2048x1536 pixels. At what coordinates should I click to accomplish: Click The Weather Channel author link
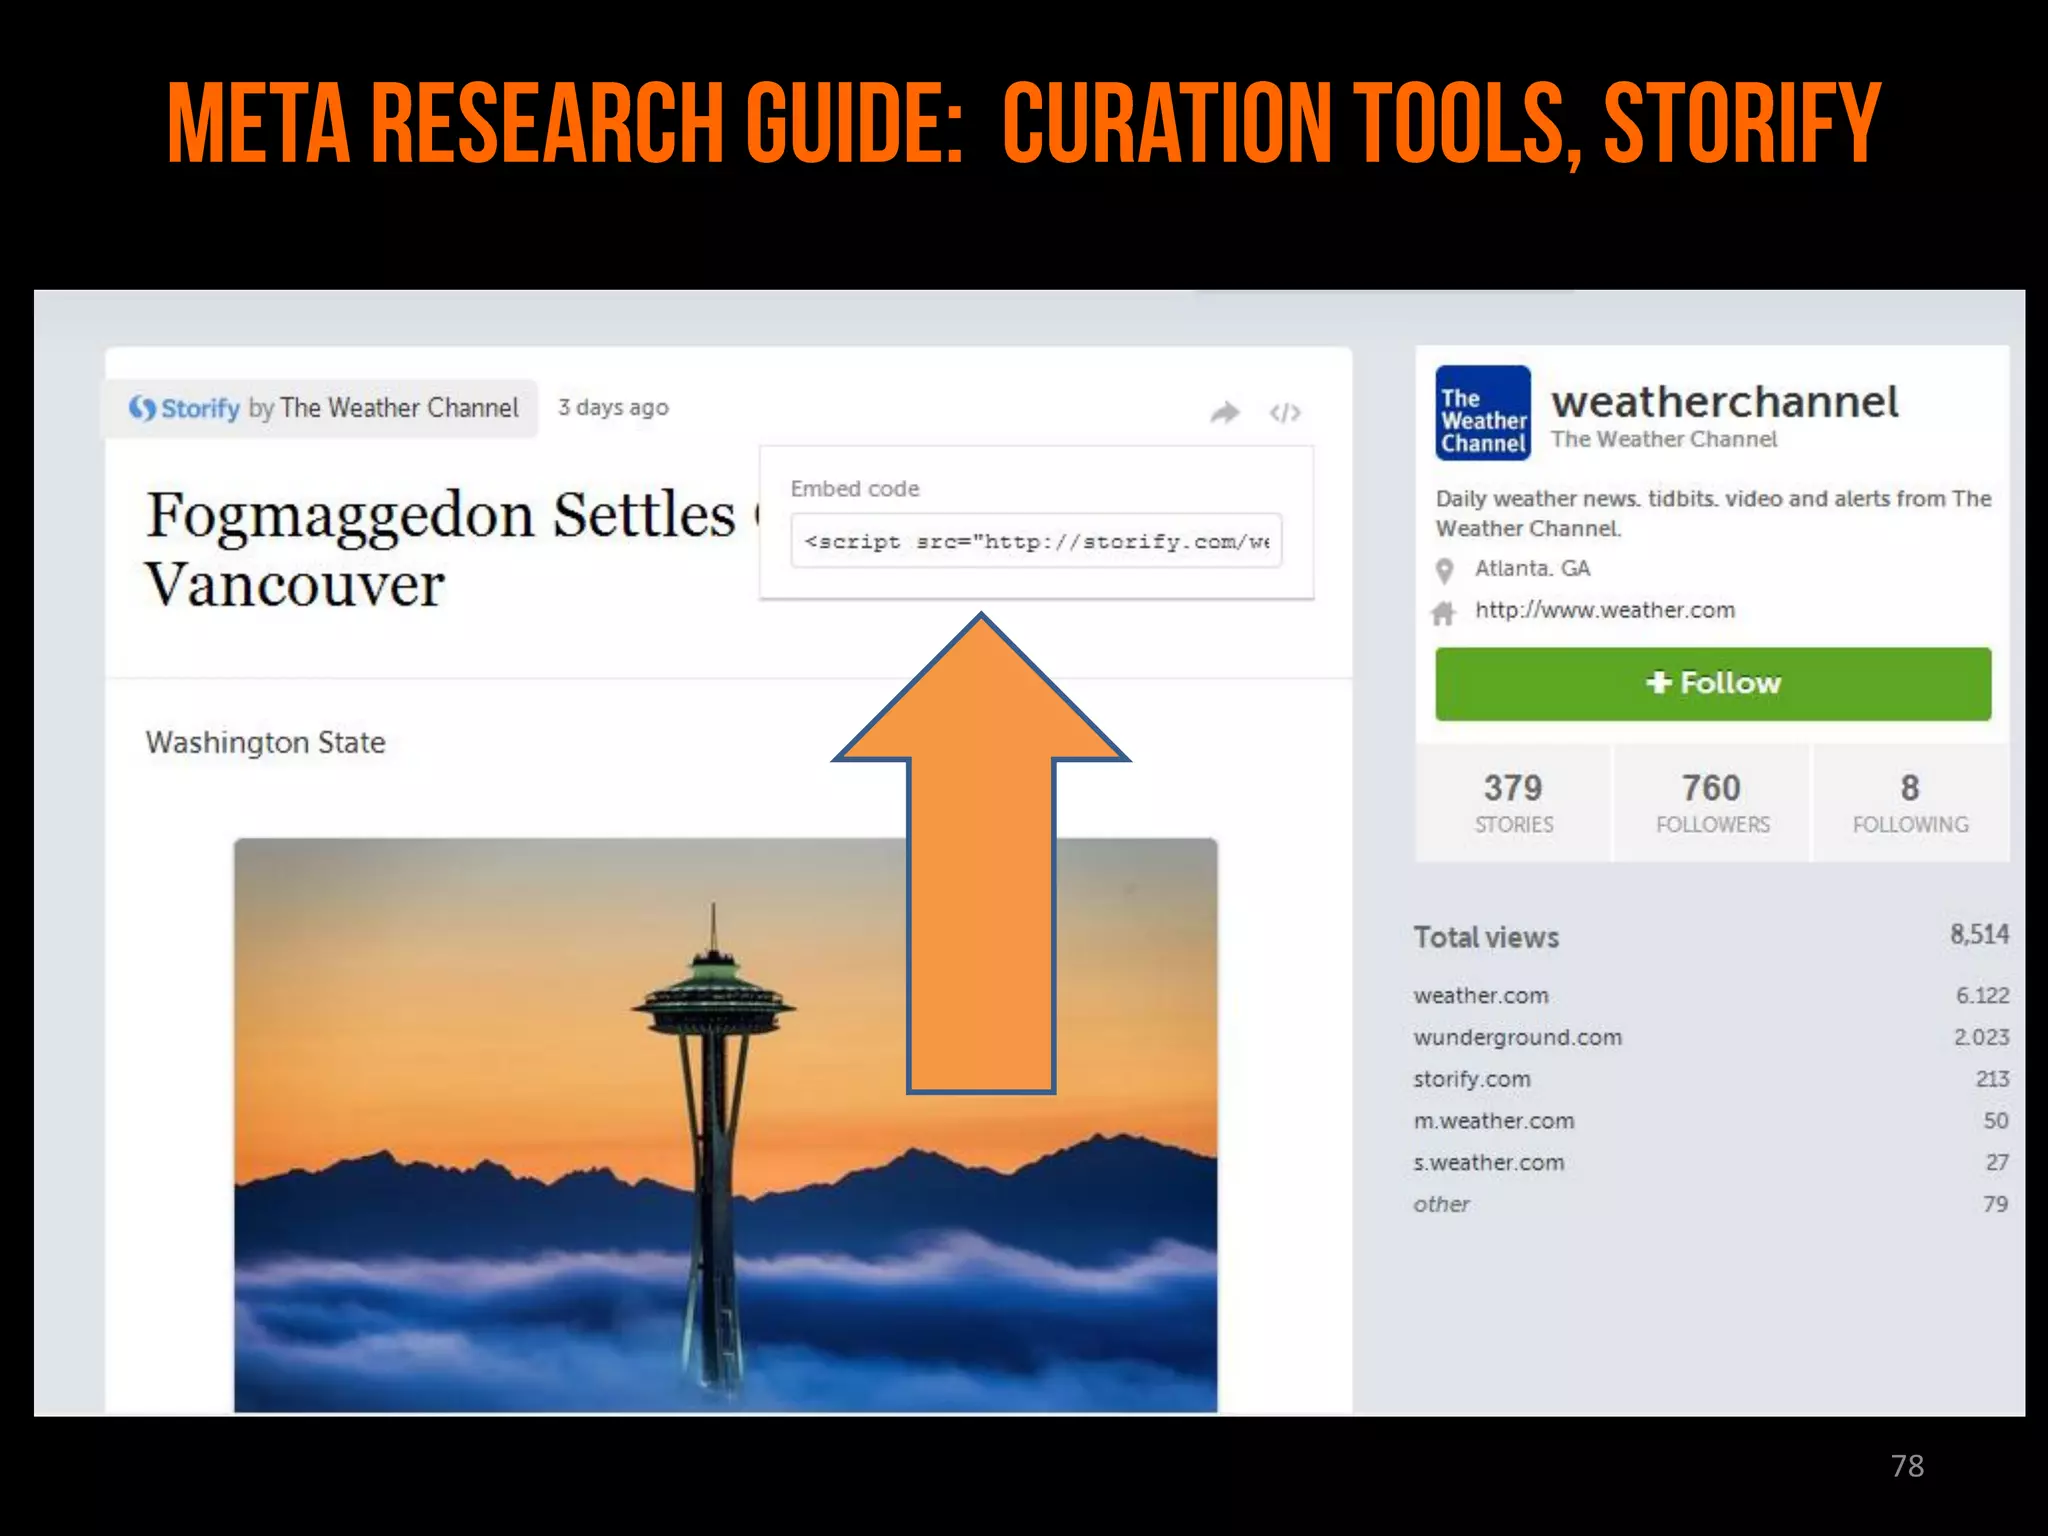pos(399,408)
